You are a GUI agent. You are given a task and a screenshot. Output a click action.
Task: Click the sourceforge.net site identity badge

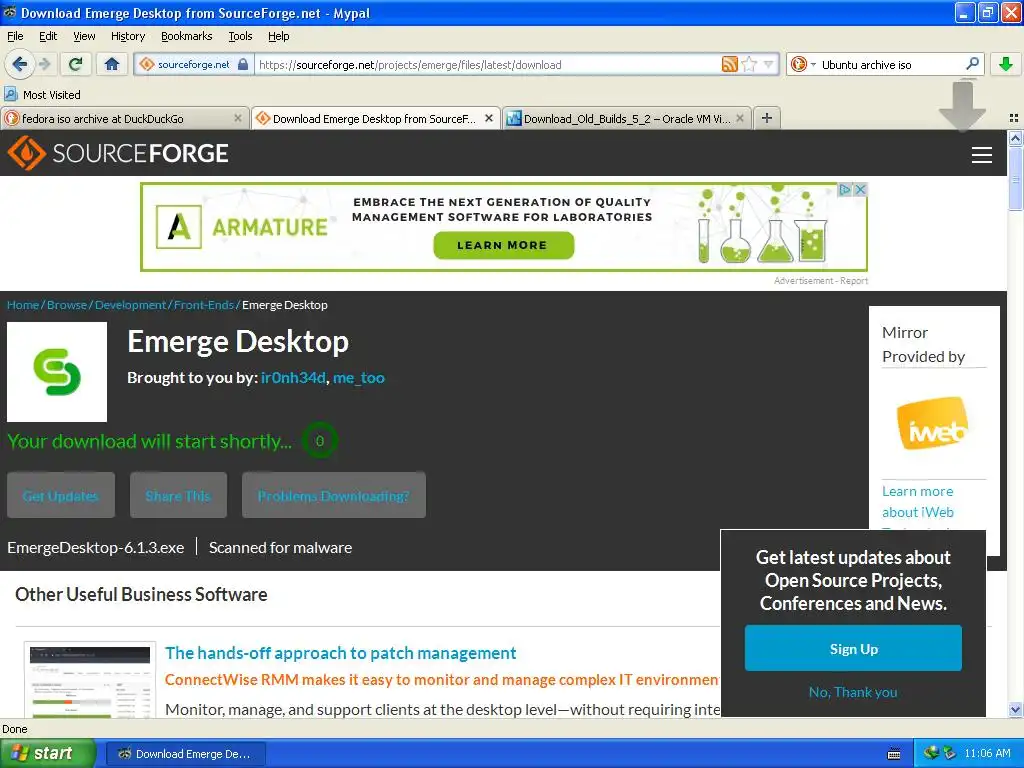(193, 64)
